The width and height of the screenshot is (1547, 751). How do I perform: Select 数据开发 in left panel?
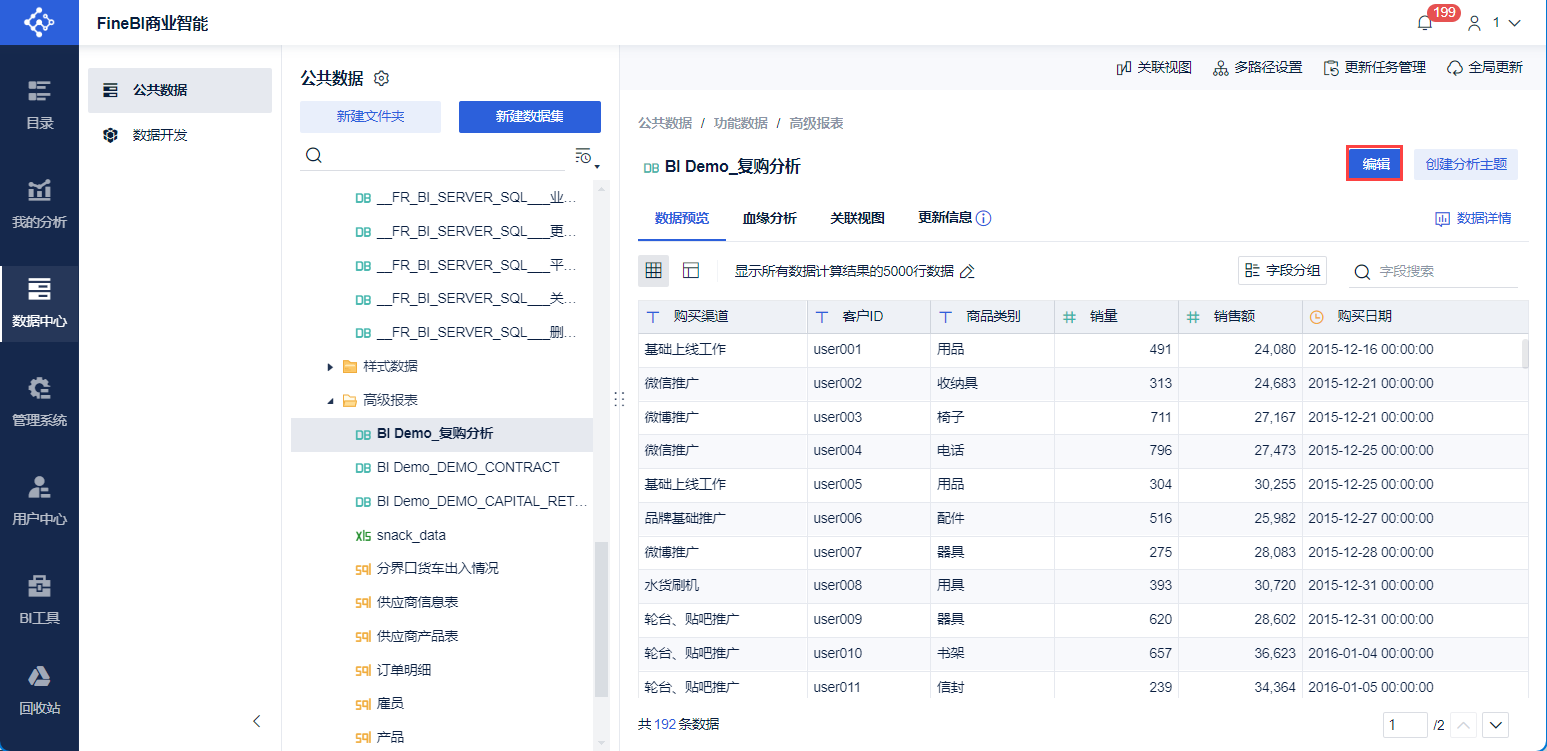(180, 135)
